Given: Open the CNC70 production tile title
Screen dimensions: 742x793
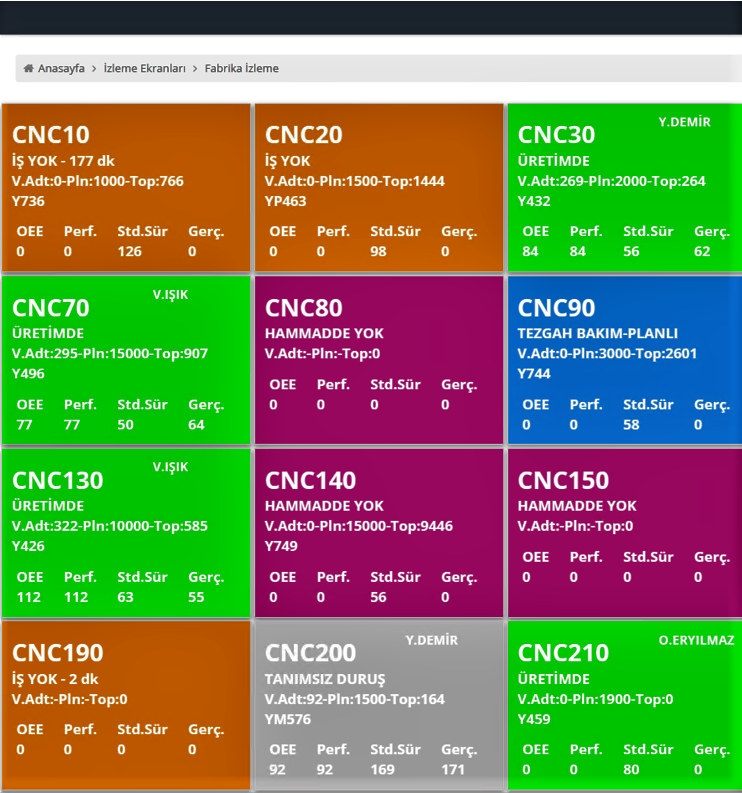Looking at the screenshot, I should (x=51, y=307).
